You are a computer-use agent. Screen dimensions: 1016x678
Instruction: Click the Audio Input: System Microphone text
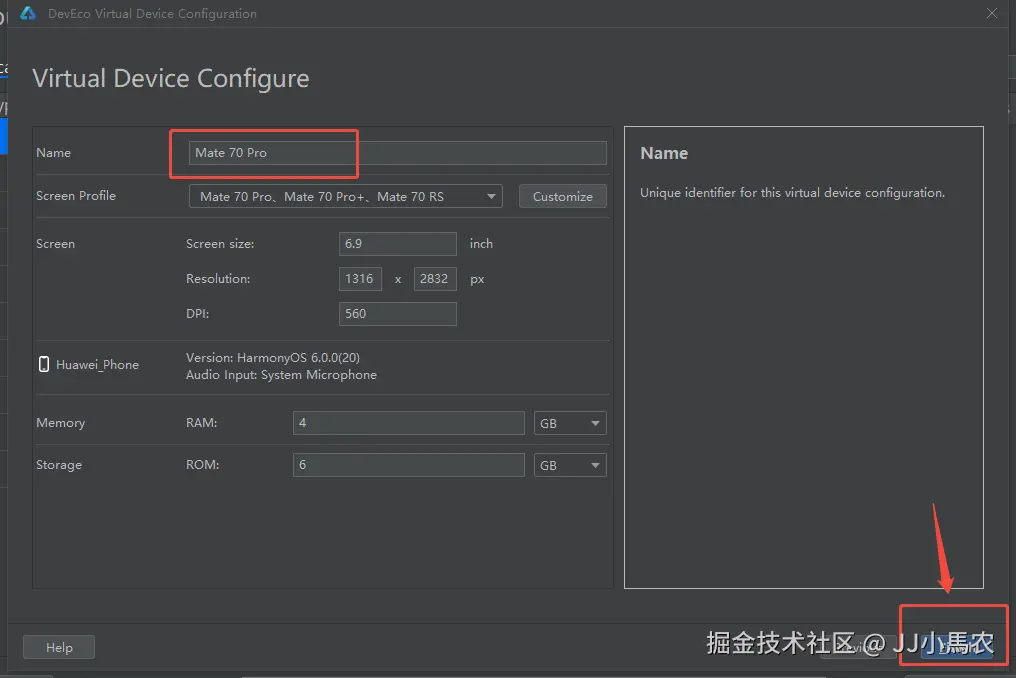point(281,375)
